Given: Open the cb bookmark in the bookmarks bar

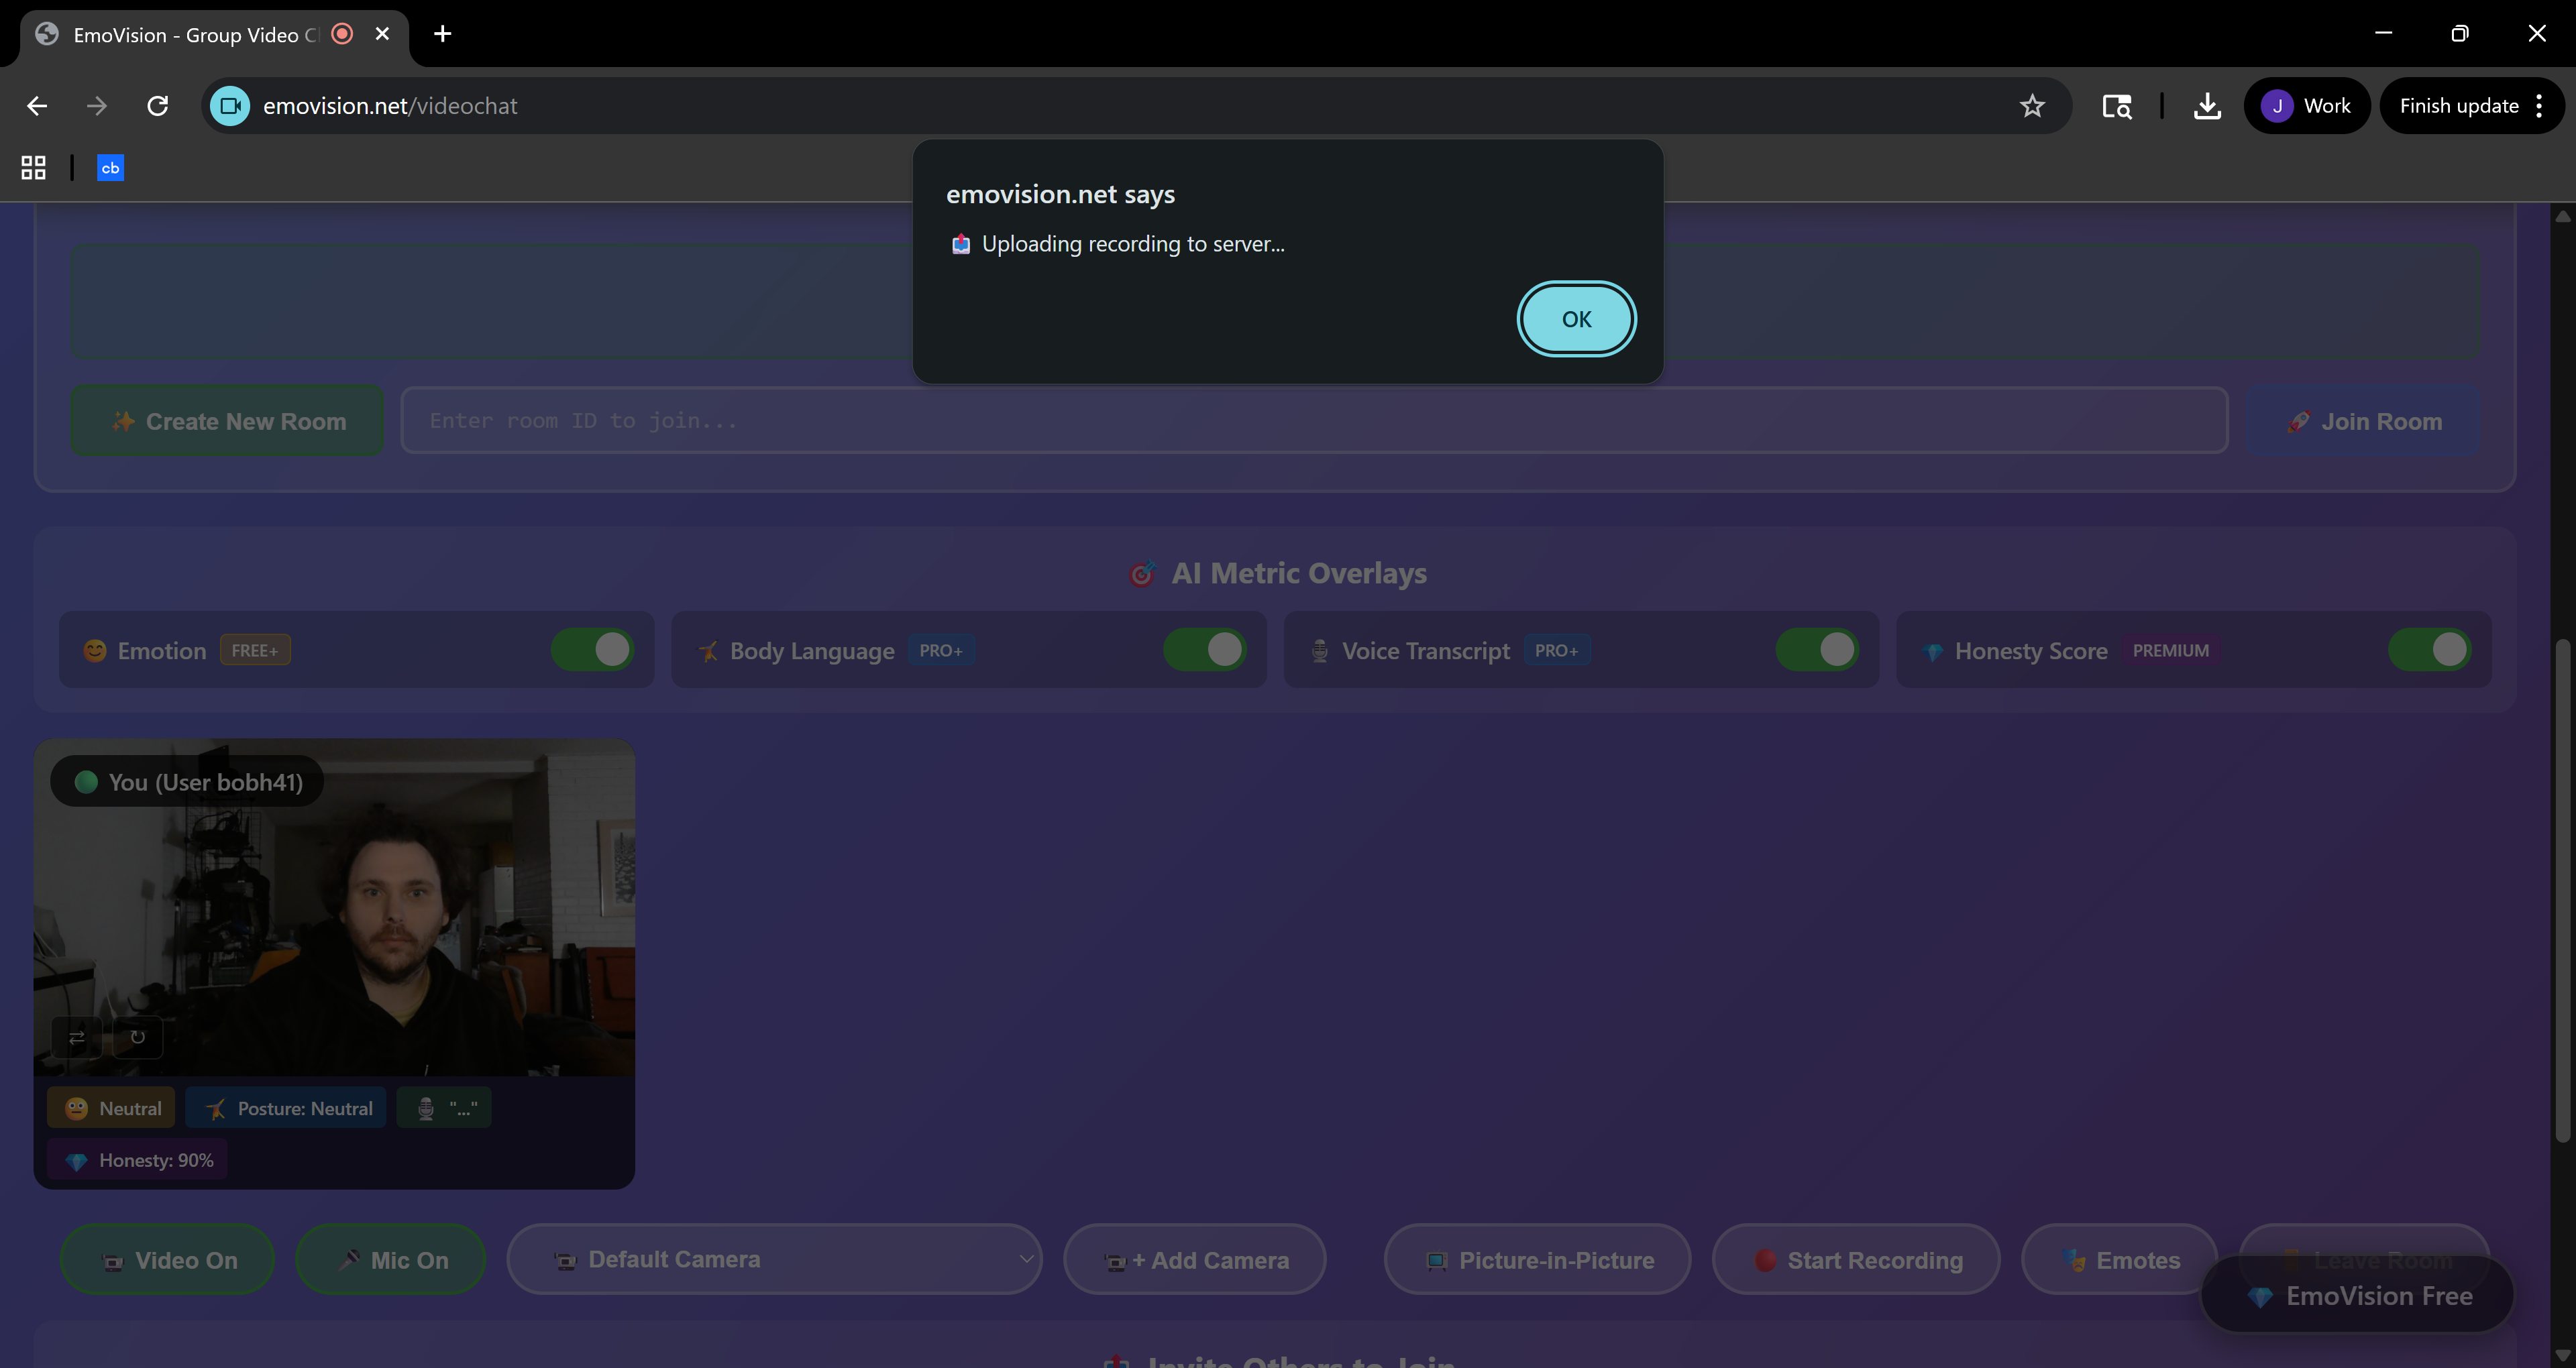Looking at the screenshot, I should [x=110, y=167].
